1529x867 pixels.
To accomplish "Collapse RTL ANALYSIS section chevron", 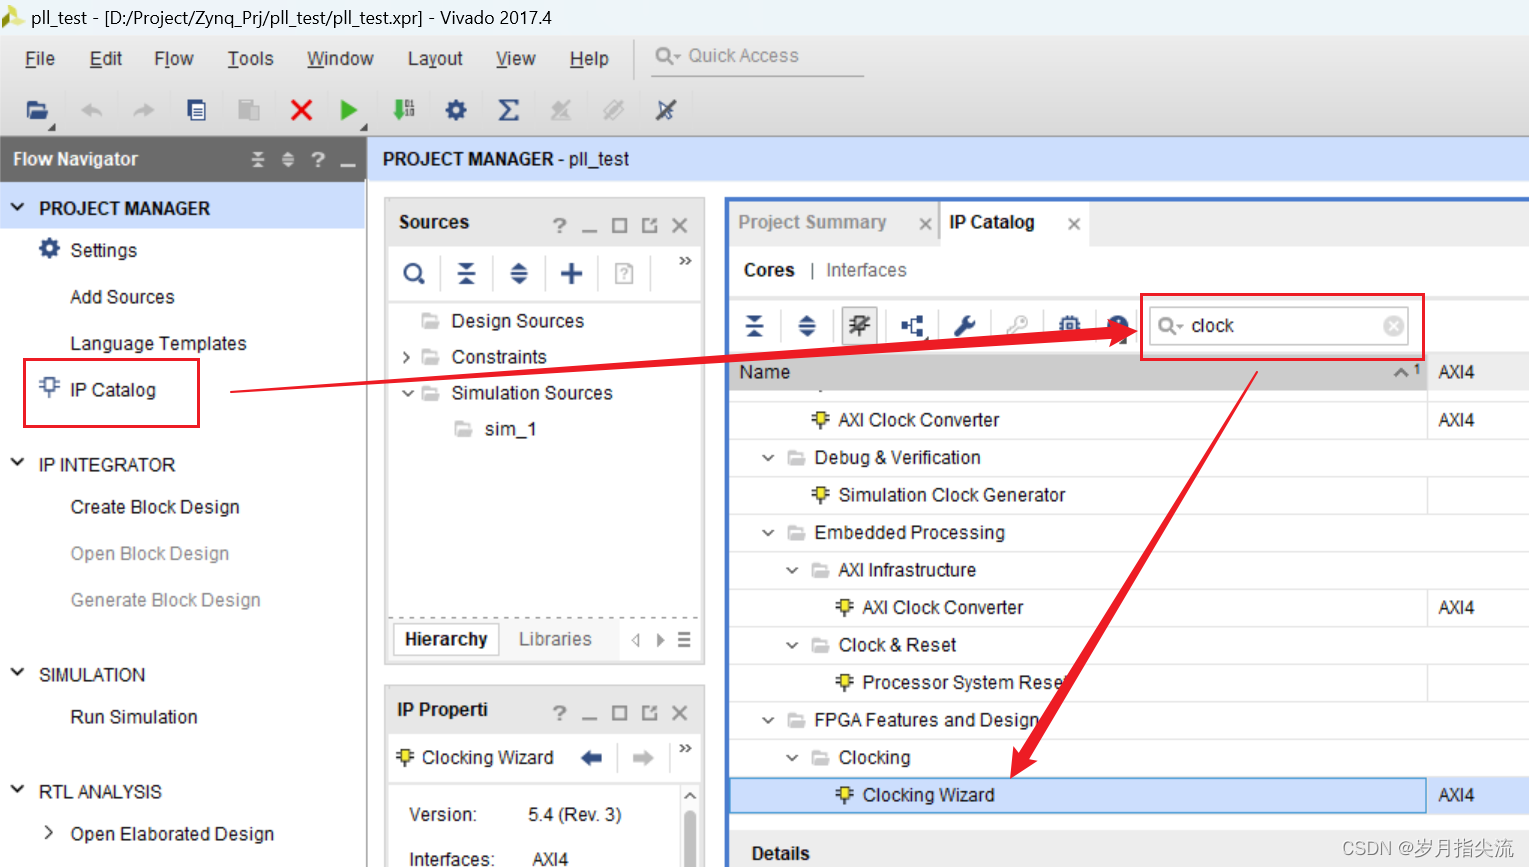I will pyautogui.click(x=17, y=791).
